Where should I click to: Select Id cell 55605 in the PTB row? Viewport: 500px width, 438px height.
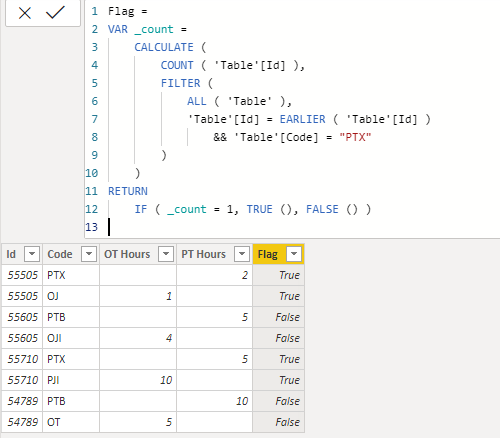pyautogui.click(x=22, y=317)
